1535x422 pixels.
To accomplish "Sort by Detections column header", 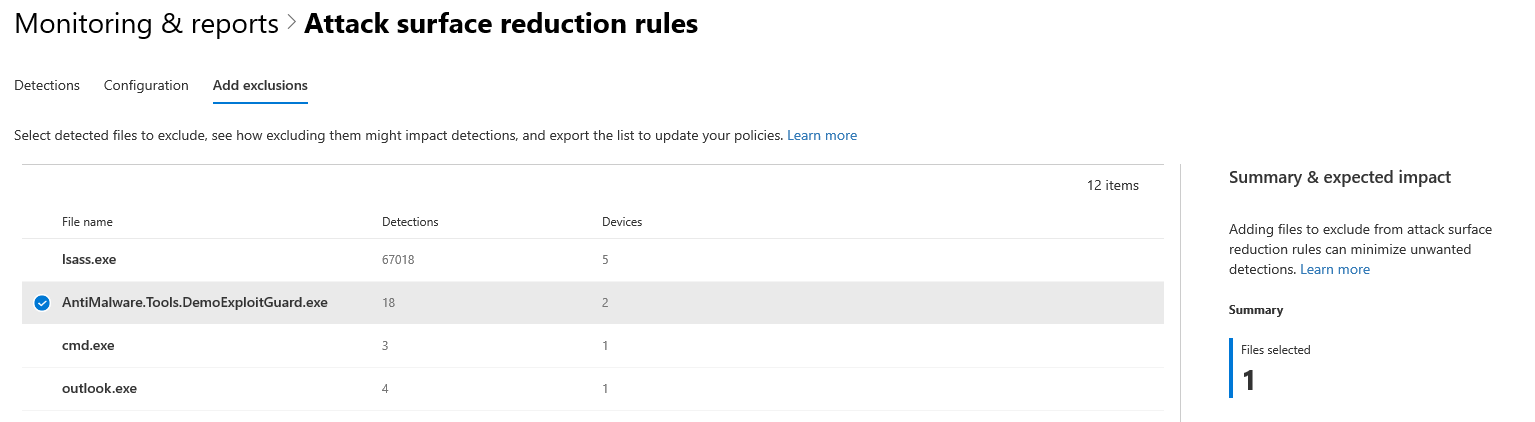I will tap(410, 222).
